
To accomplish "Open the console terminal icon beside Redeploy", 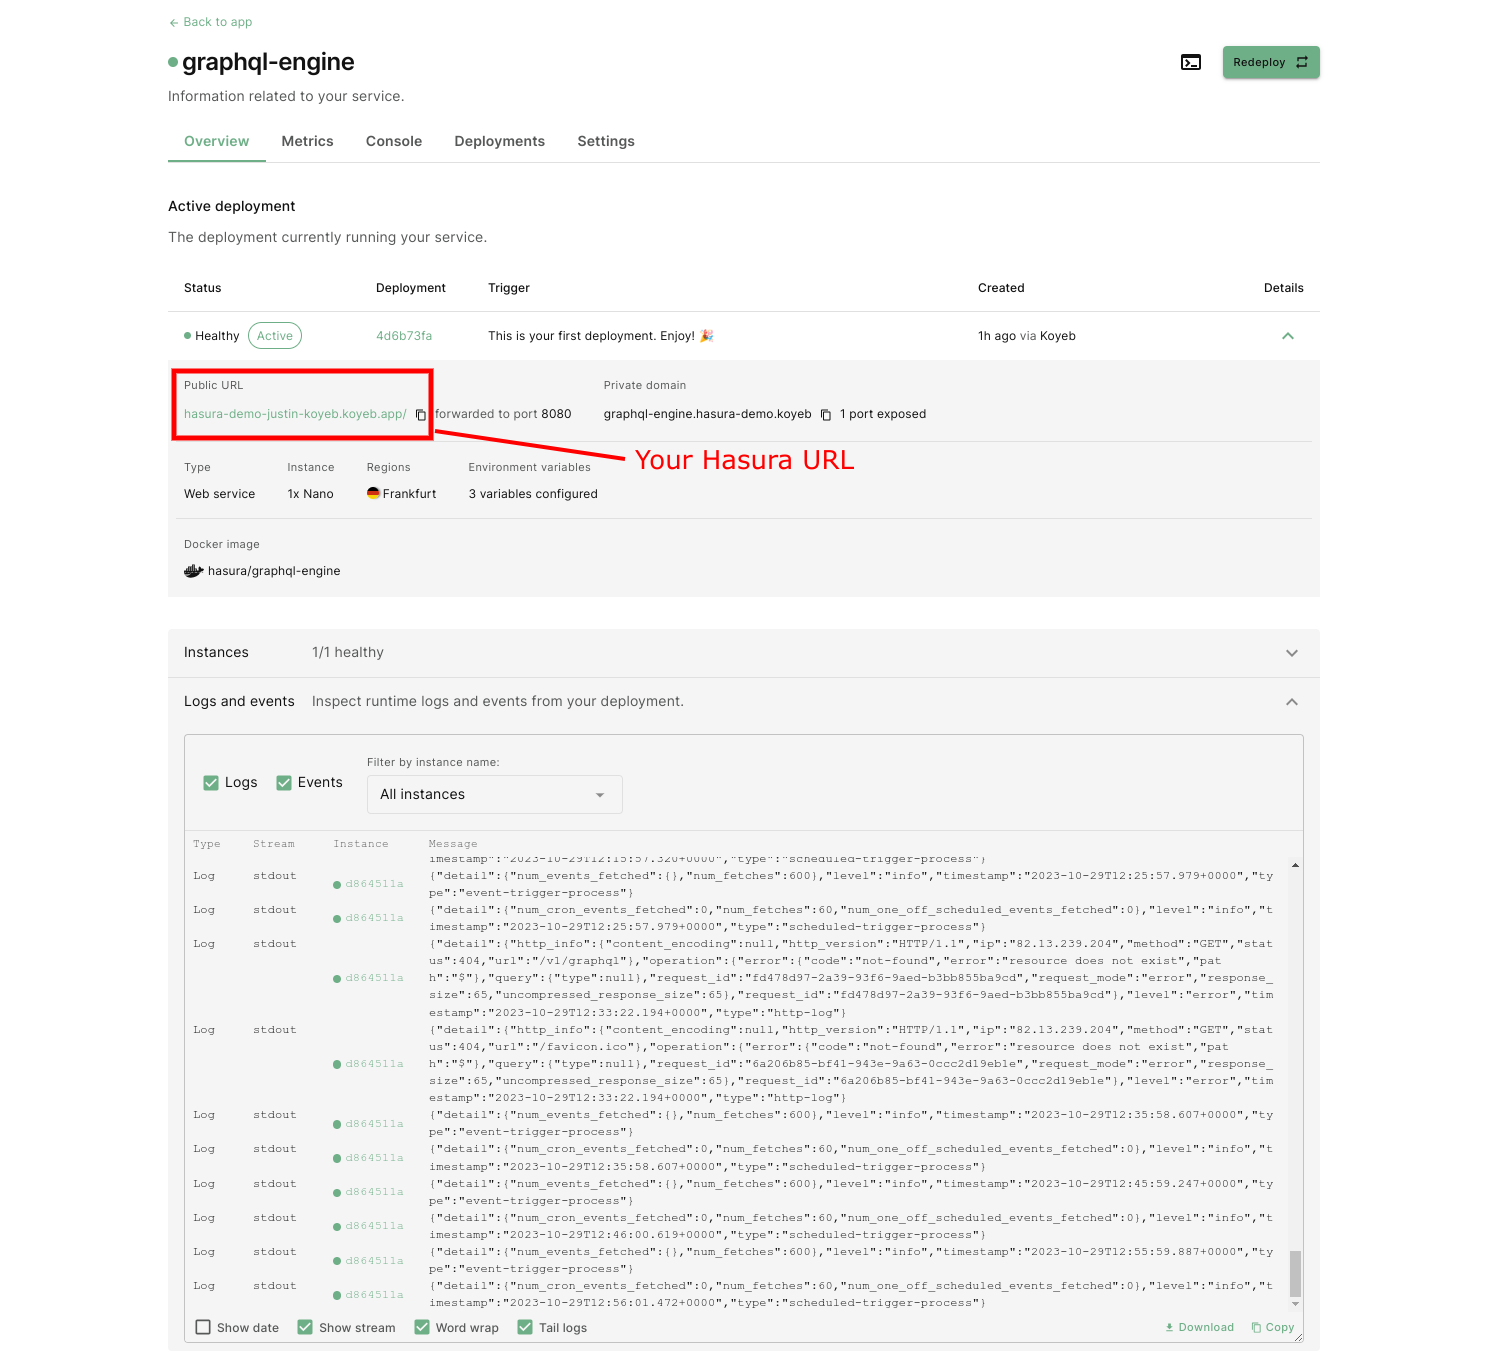I will pyautogui.click(x=1190, y=62).
